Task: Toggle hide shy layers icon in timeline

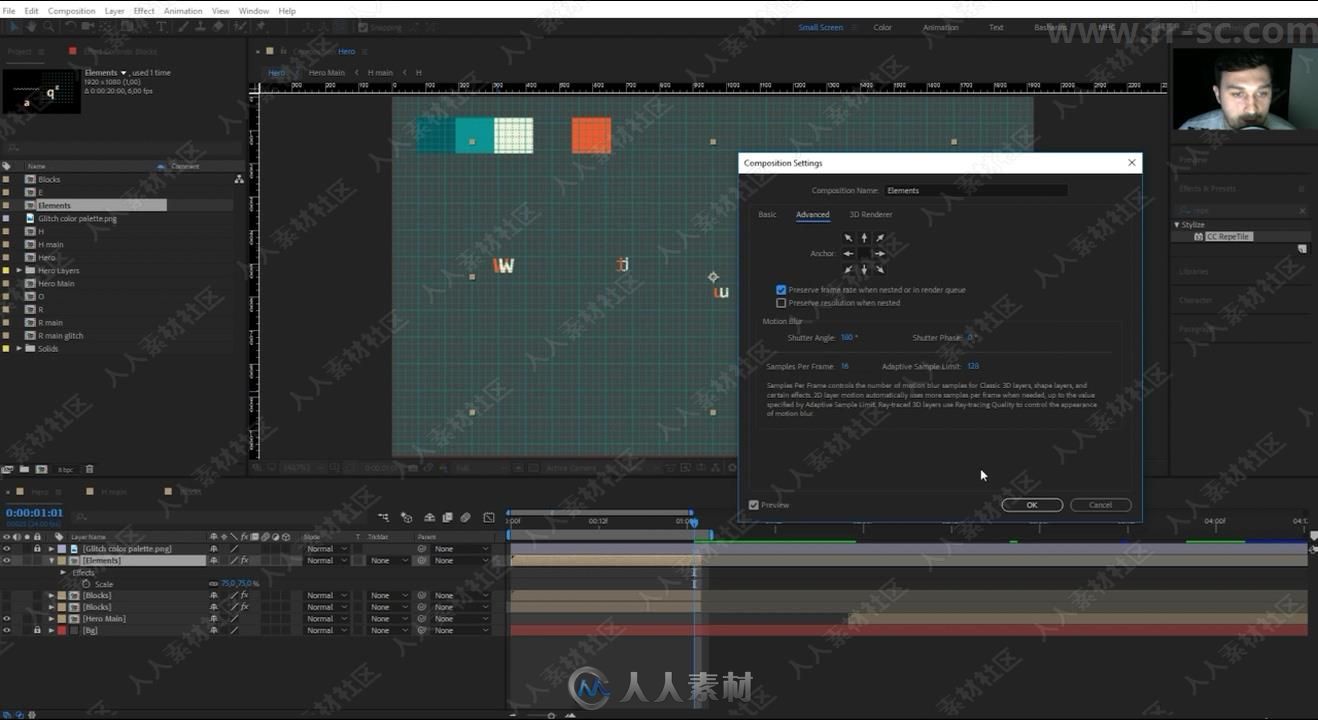Action: 429,517
